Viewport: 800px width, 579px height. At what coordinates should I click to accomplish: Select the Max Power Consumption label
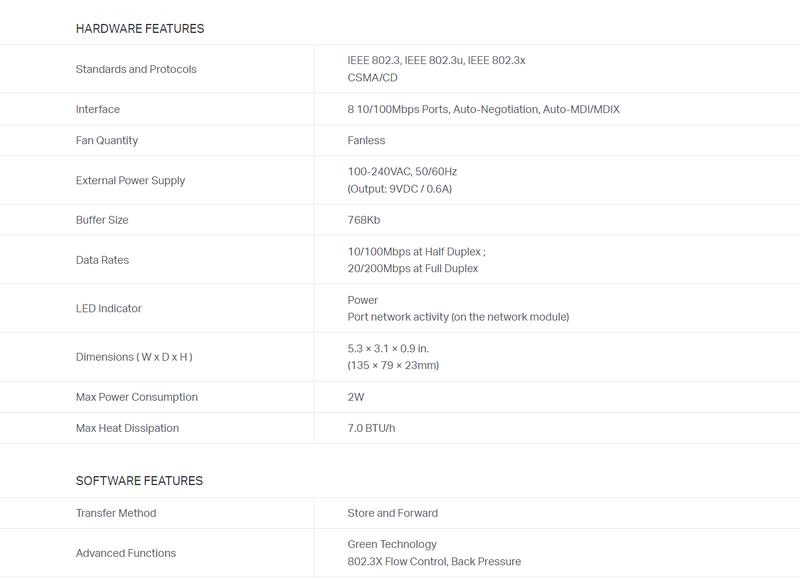tap(136, 397)
